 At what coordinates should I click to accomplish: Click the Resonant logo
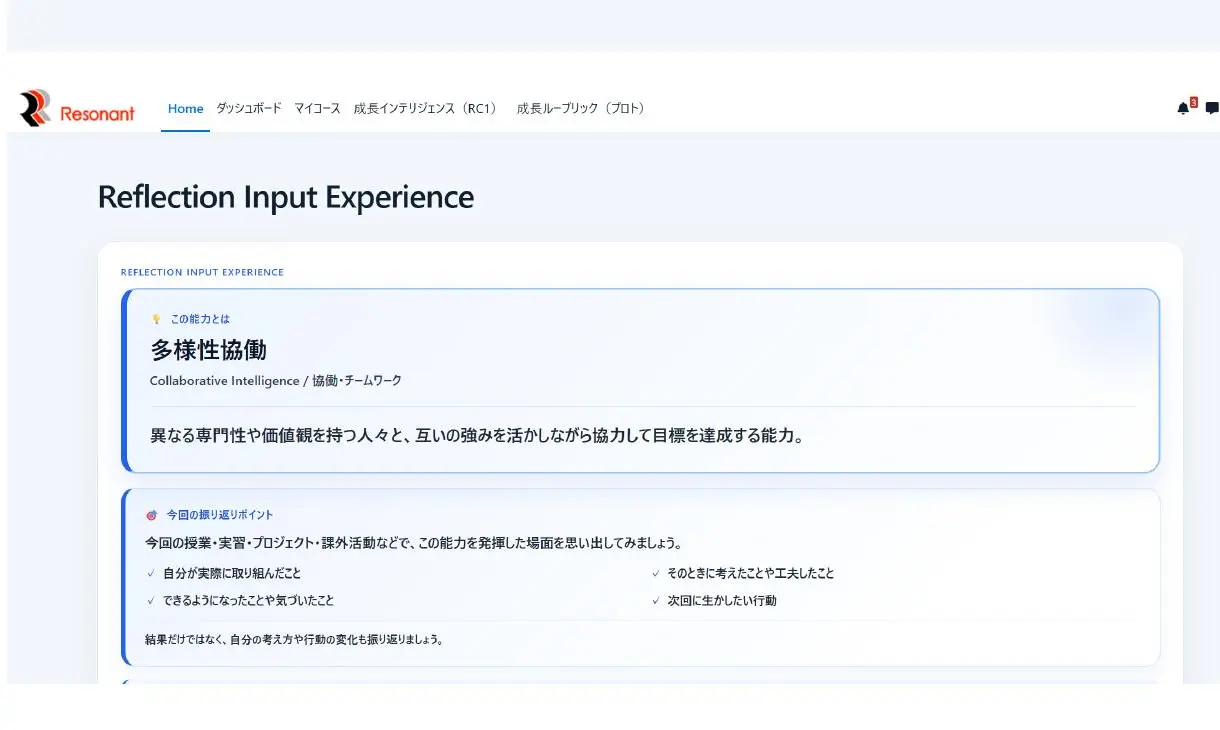click(x=77, y=108)
